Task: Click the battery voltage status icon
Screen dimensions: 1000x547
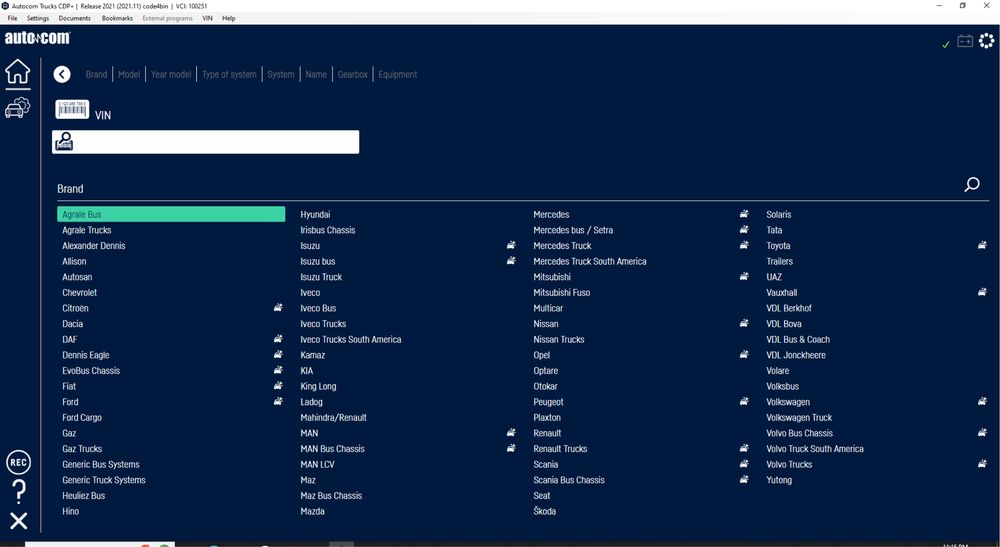Action: pos(965,41)
